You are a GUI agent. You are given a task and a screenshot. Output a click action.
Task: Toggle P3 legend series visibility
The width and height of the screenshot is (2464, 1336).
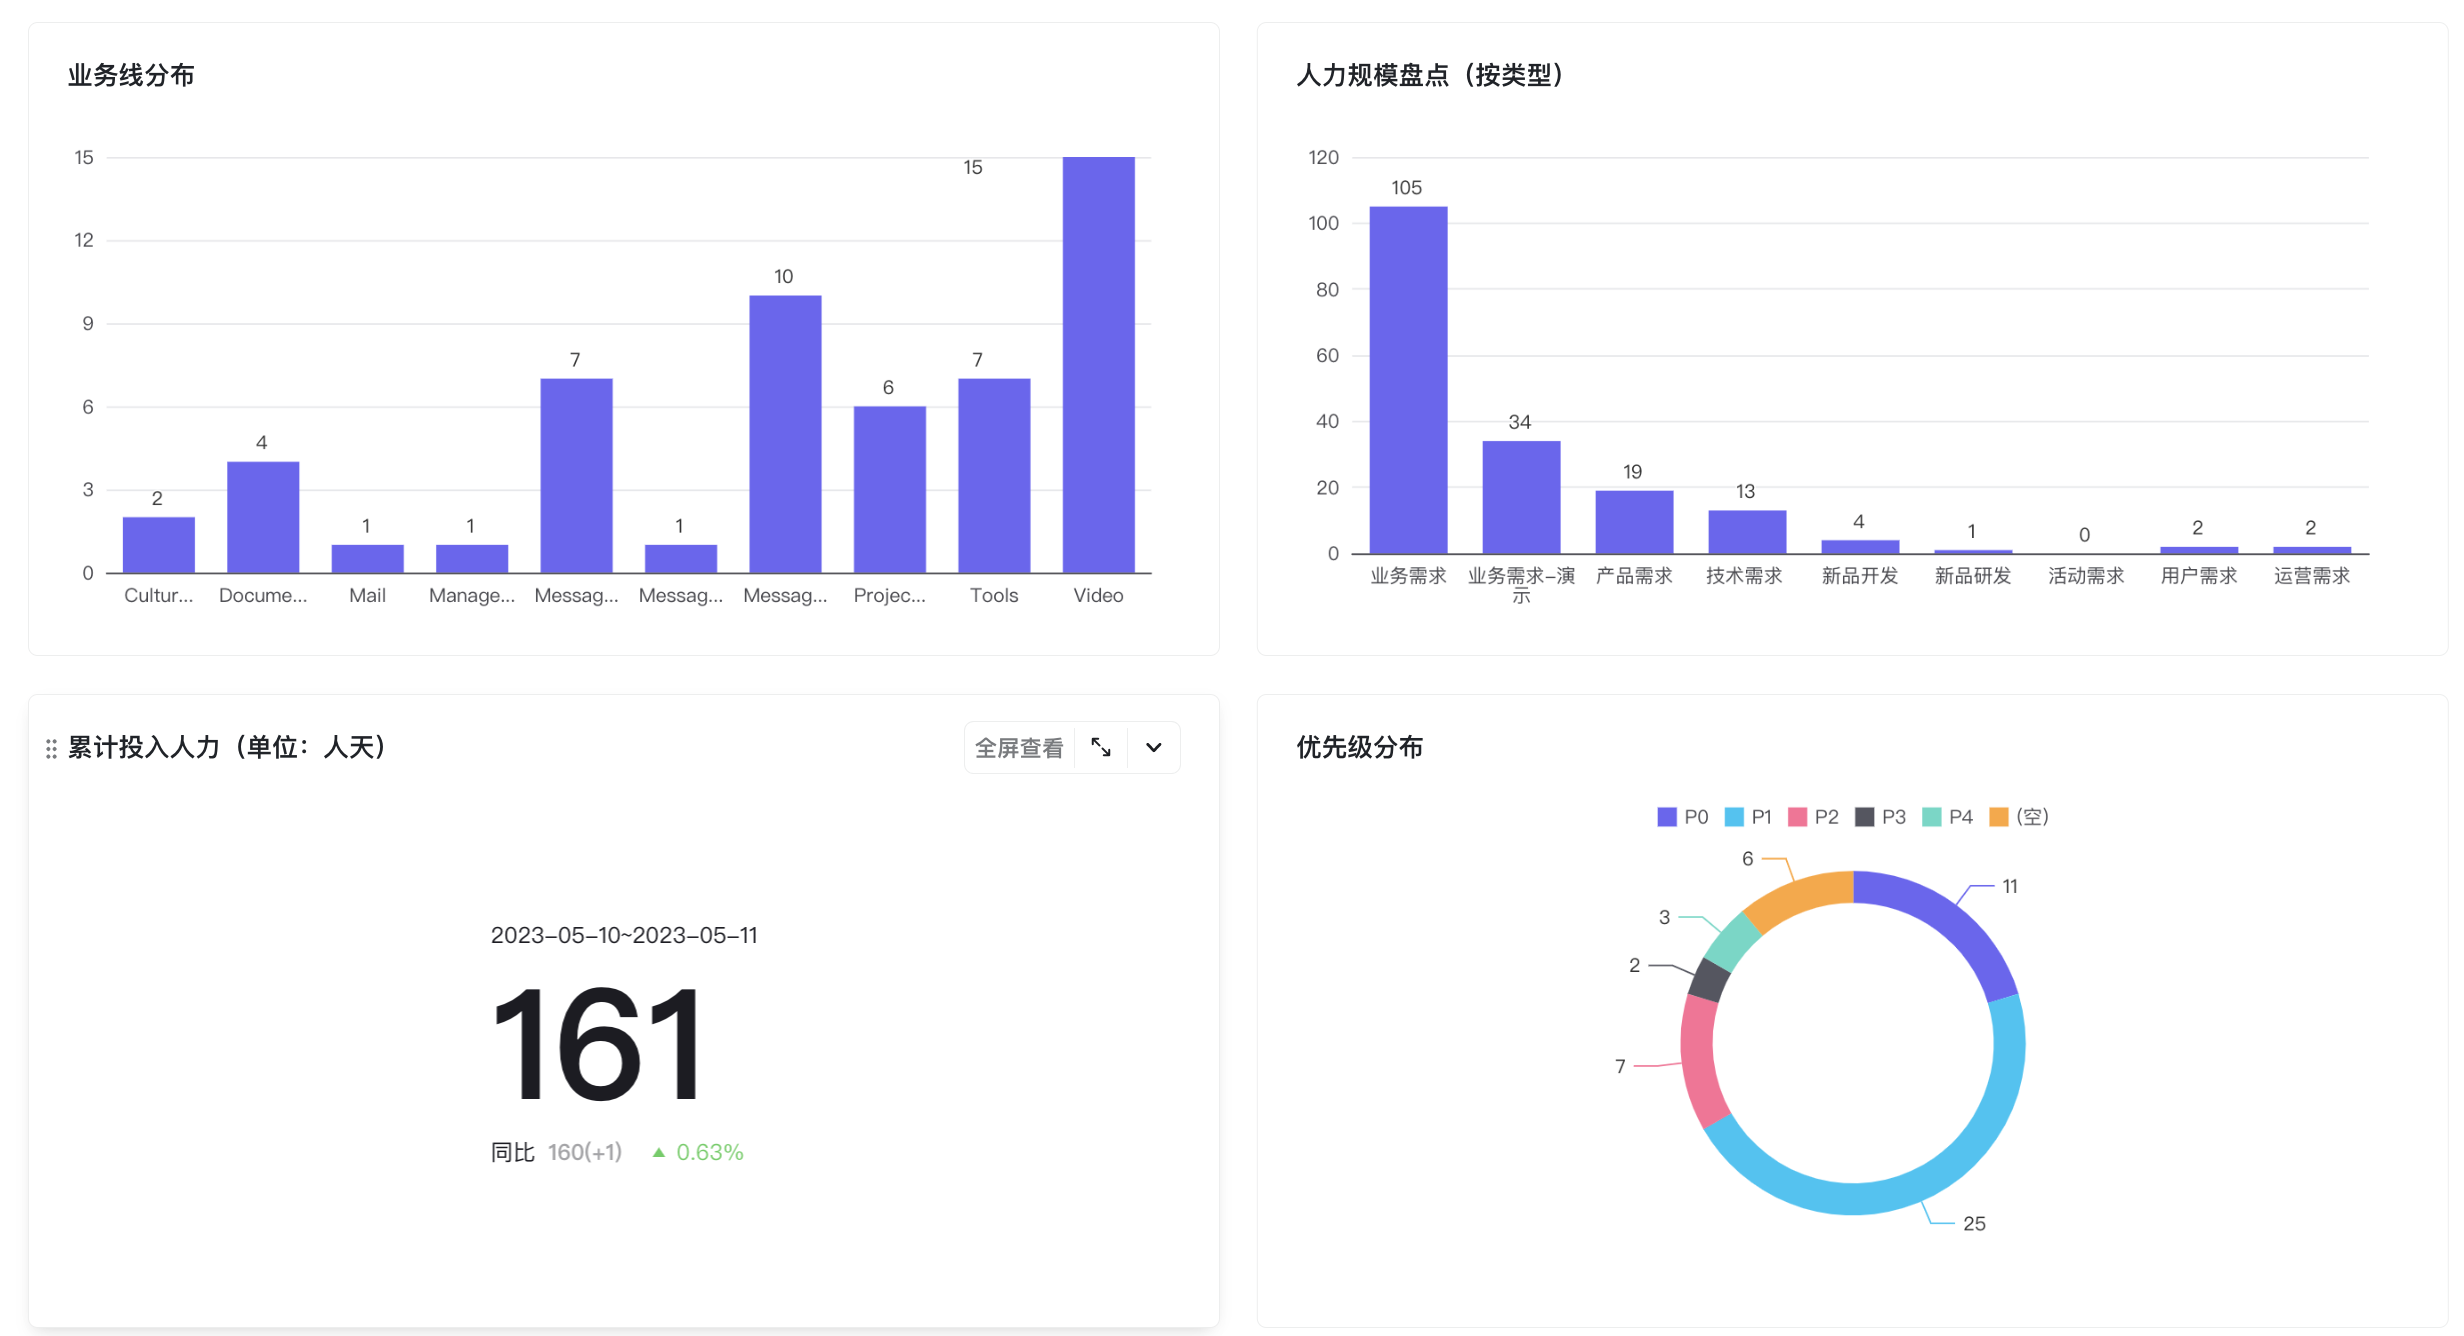click(x=1881, y=817)
